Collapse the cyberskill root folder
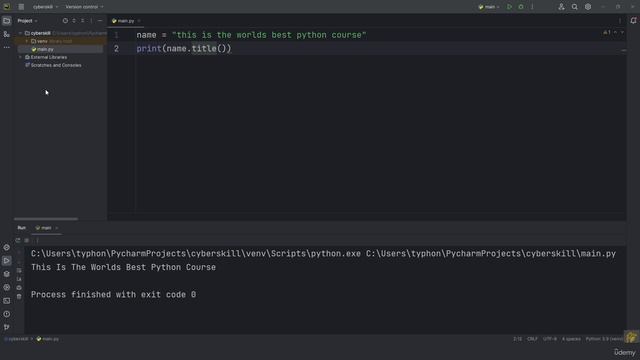Image resolution: width=640 pixels, height=360 pixels. 20,33
